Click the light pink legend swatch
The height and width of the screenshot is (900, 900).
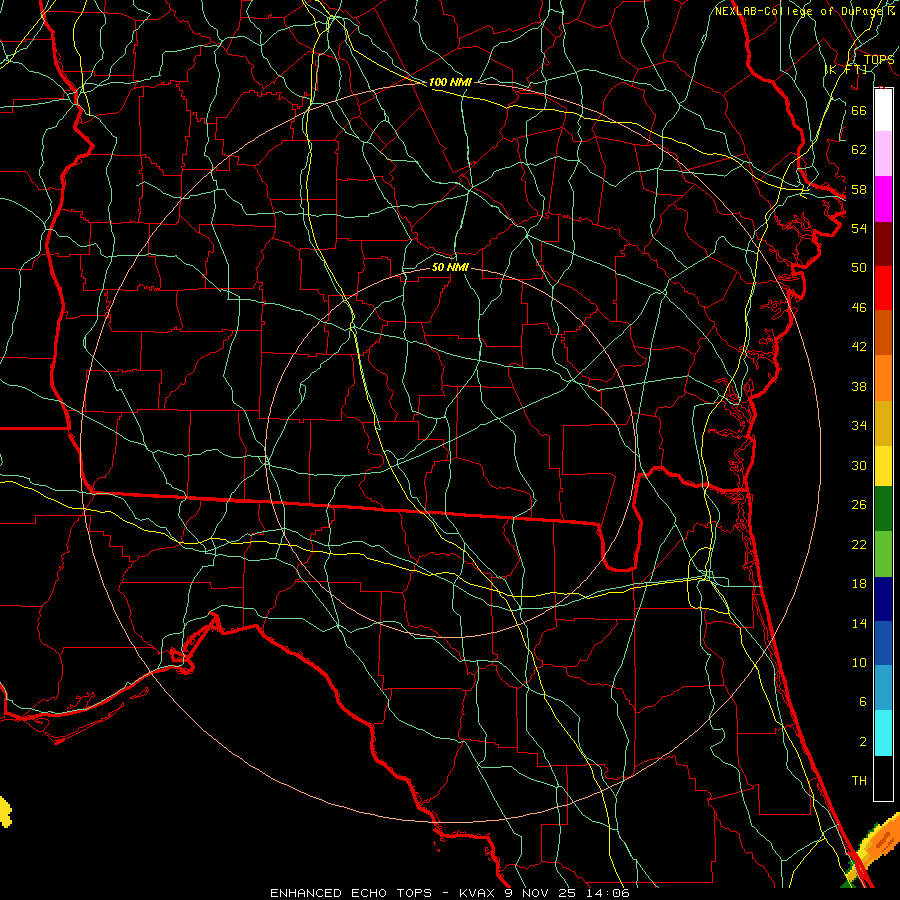tap(883, 153)
